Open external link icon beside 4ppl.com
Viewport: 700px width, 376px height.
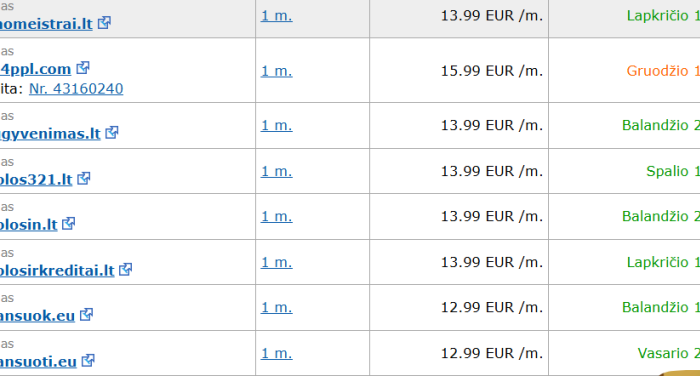83,68
